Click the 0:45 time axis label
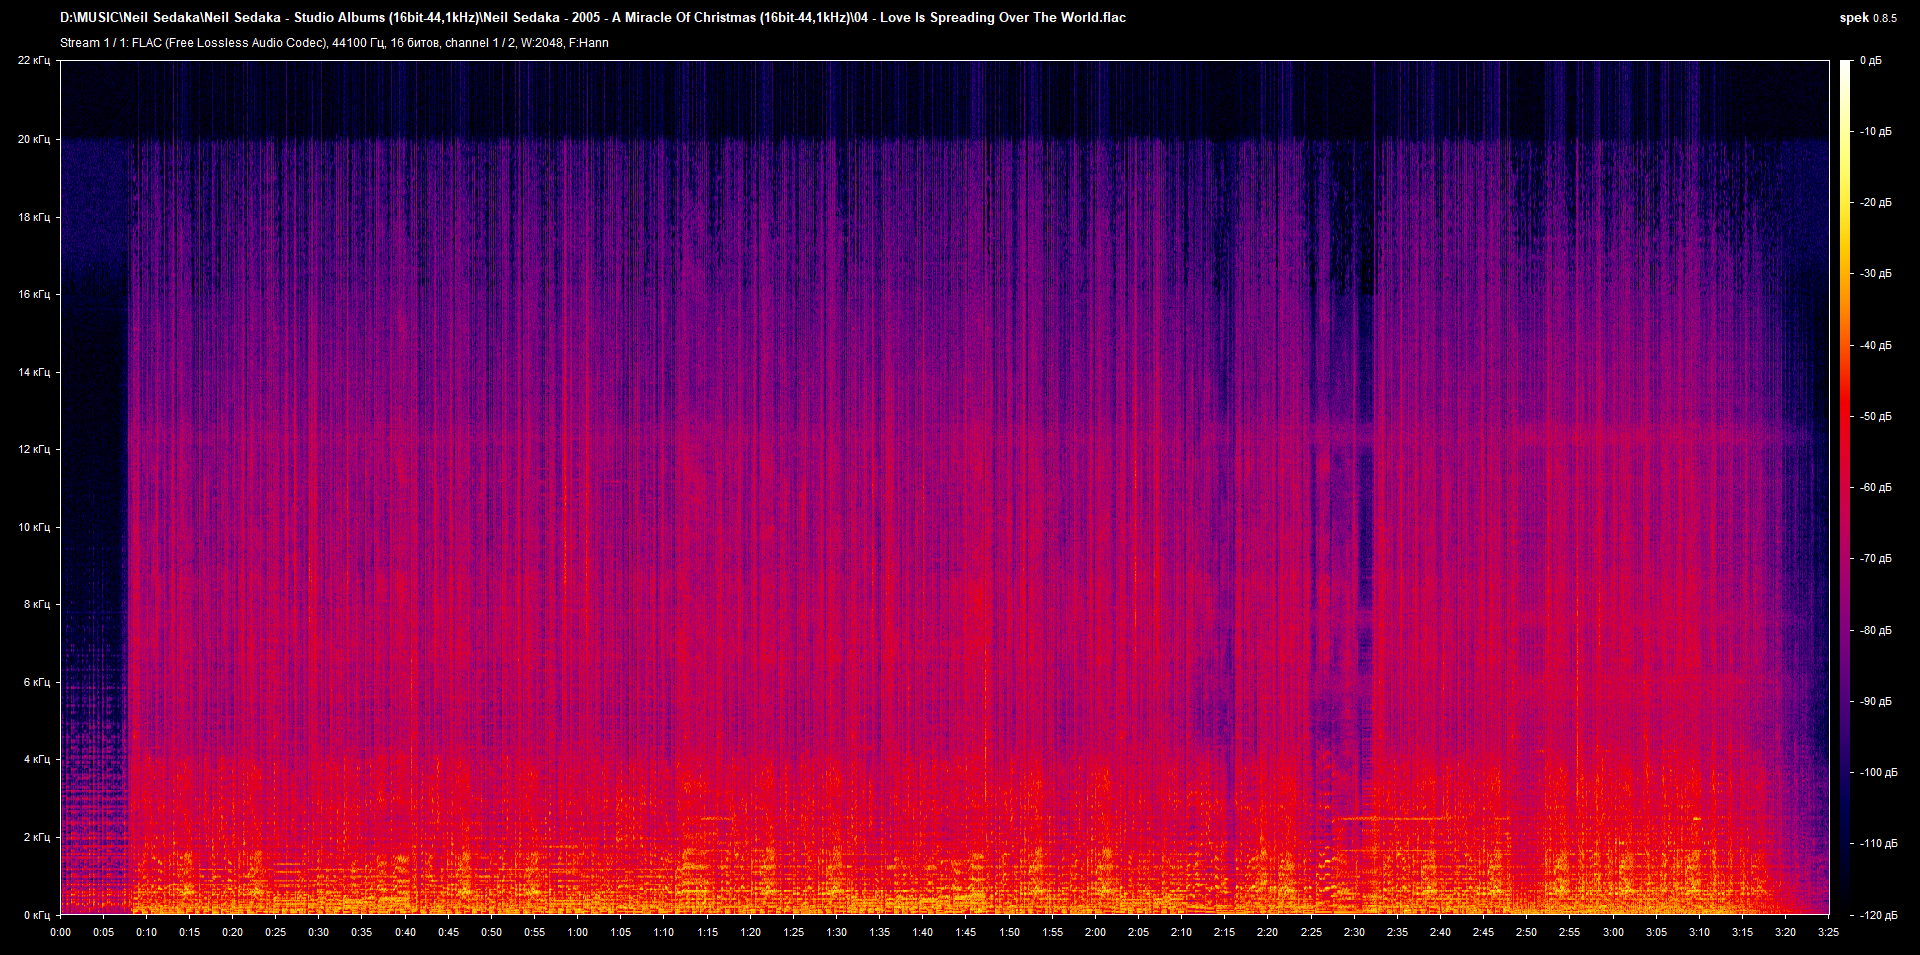 tap(449, 932)
